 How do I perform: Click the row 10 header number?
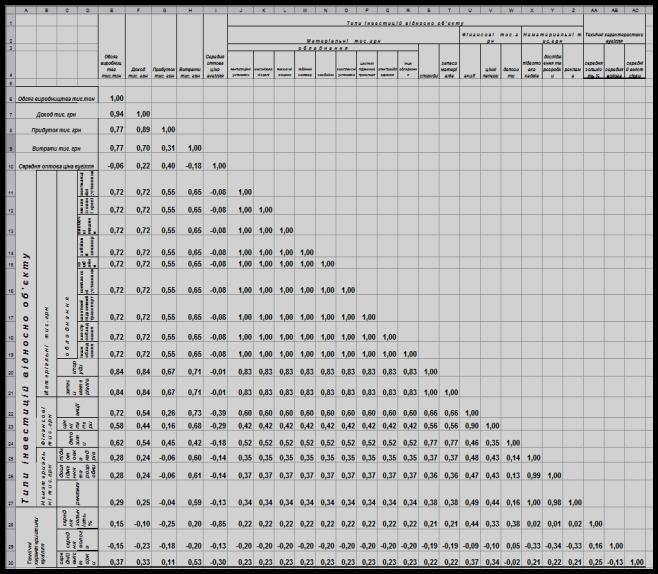pos(10,162)
